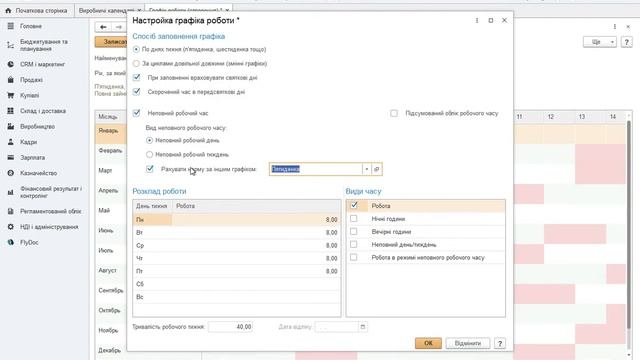Screen dimensions: 640x360
Task: Select Неповний робочий тиждень radio
Action: (x=149, y=155)
